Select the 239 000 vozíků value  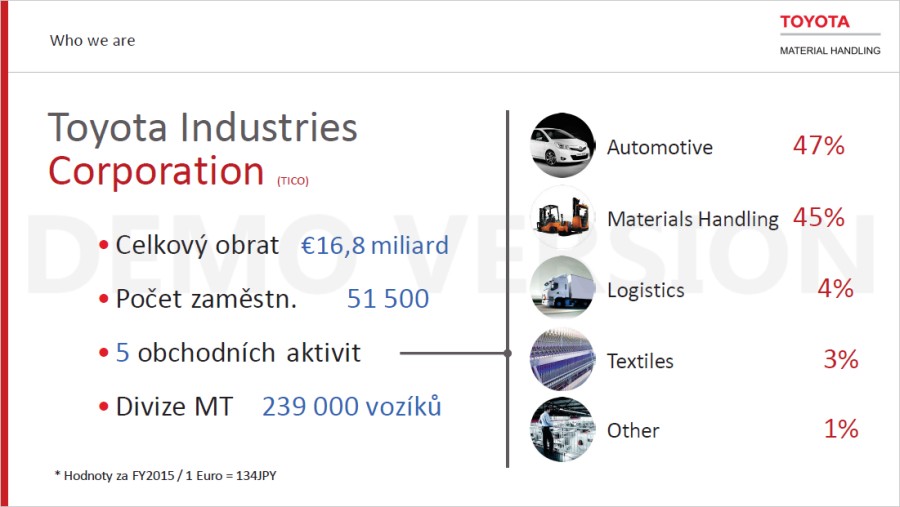[352, 407]
